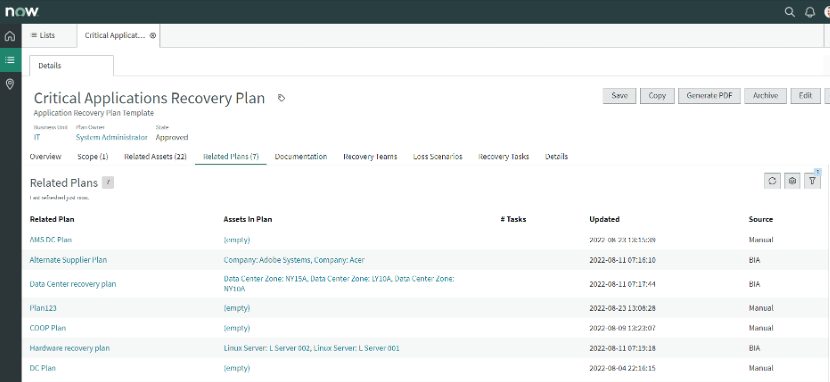Click the Save button
This screenshot has width=830, height=382.
pos(619,96)
